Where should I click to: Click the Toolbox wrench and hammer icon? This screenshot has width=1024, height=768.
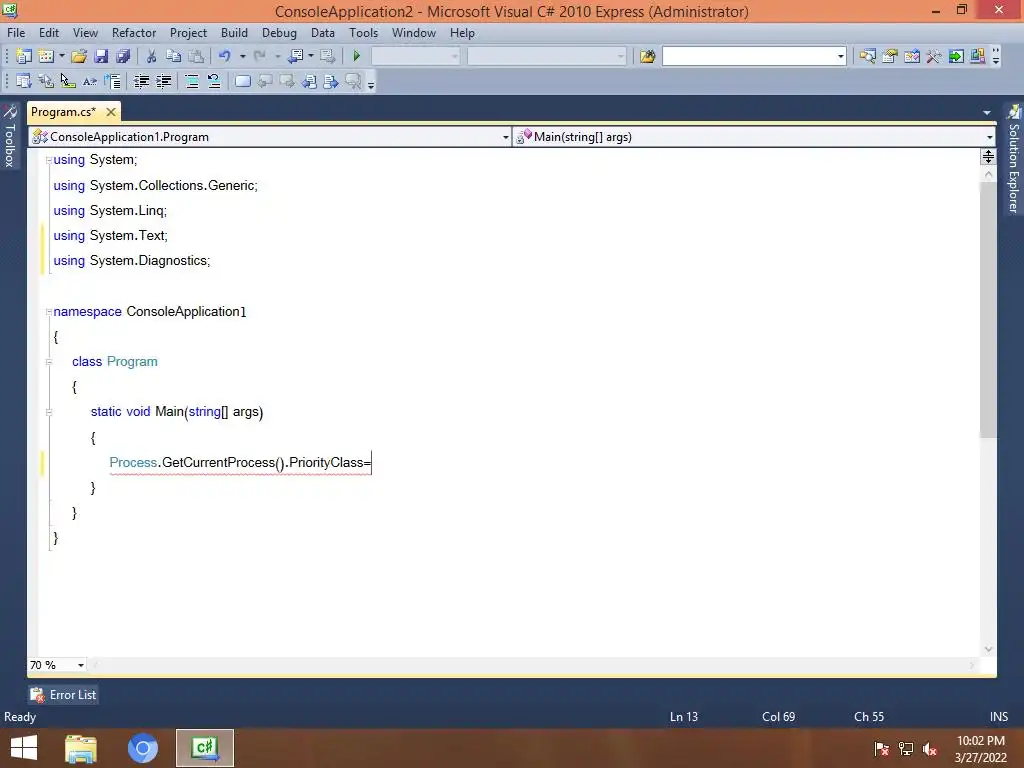coord(934,56)
